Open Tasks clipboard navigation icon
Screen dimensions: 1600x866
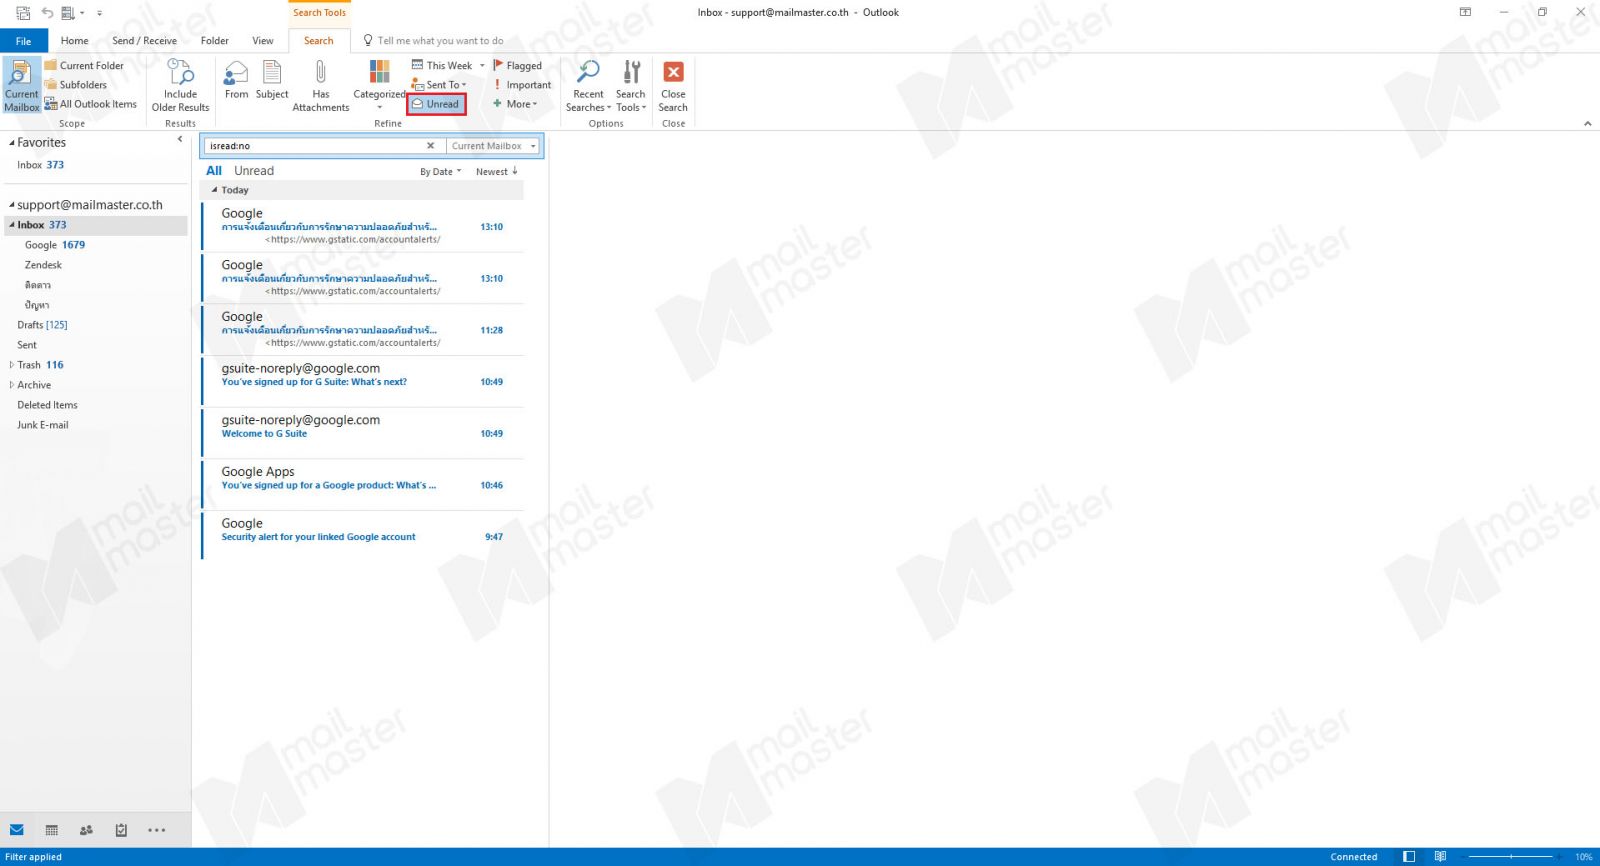(121, 830)
